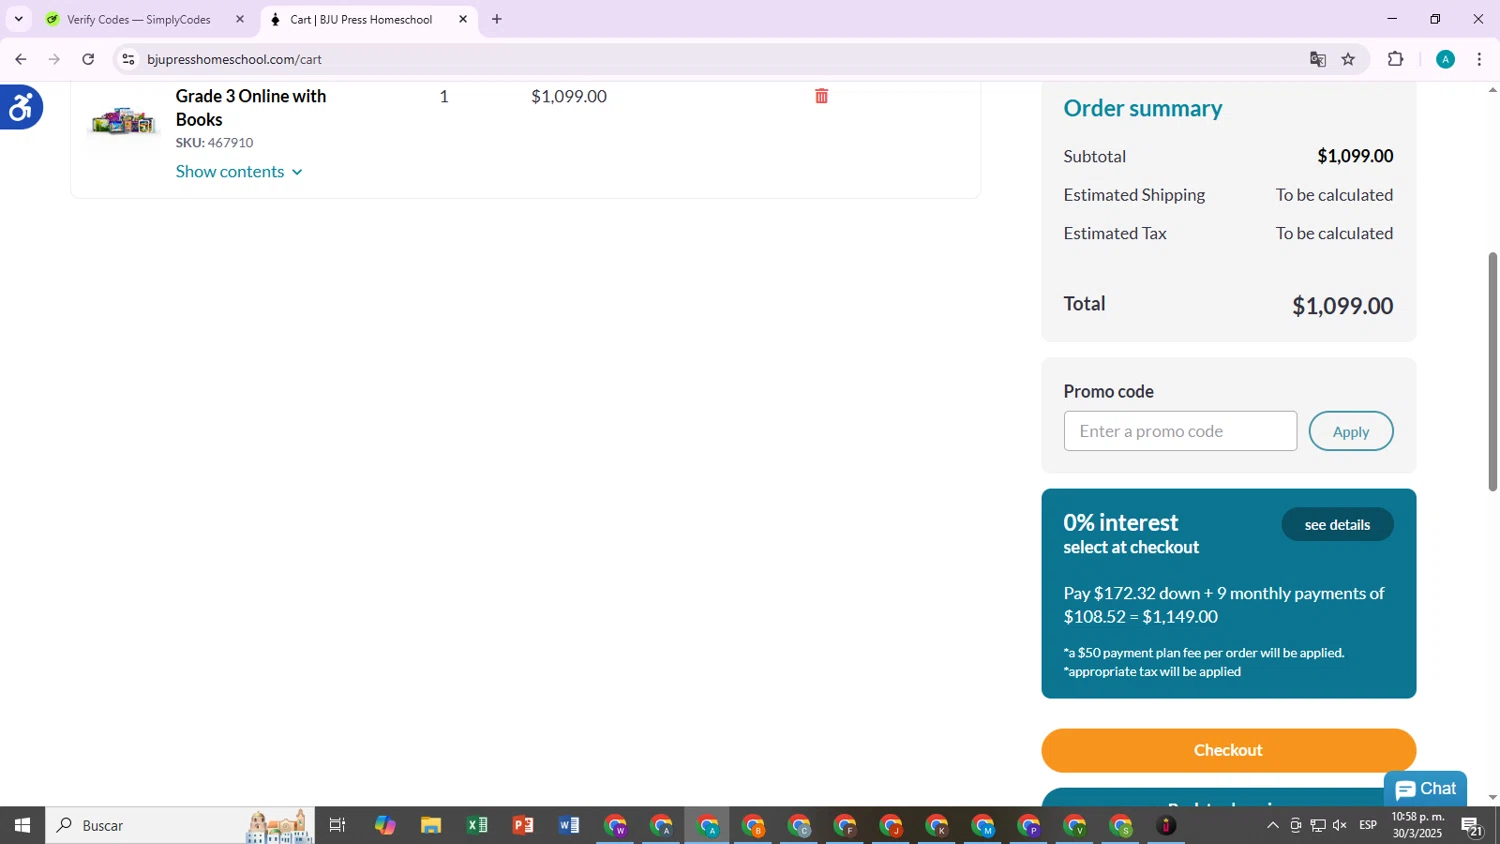Open a new browser tab
This screenshot has width=1500, height=844.
(497, 19)
